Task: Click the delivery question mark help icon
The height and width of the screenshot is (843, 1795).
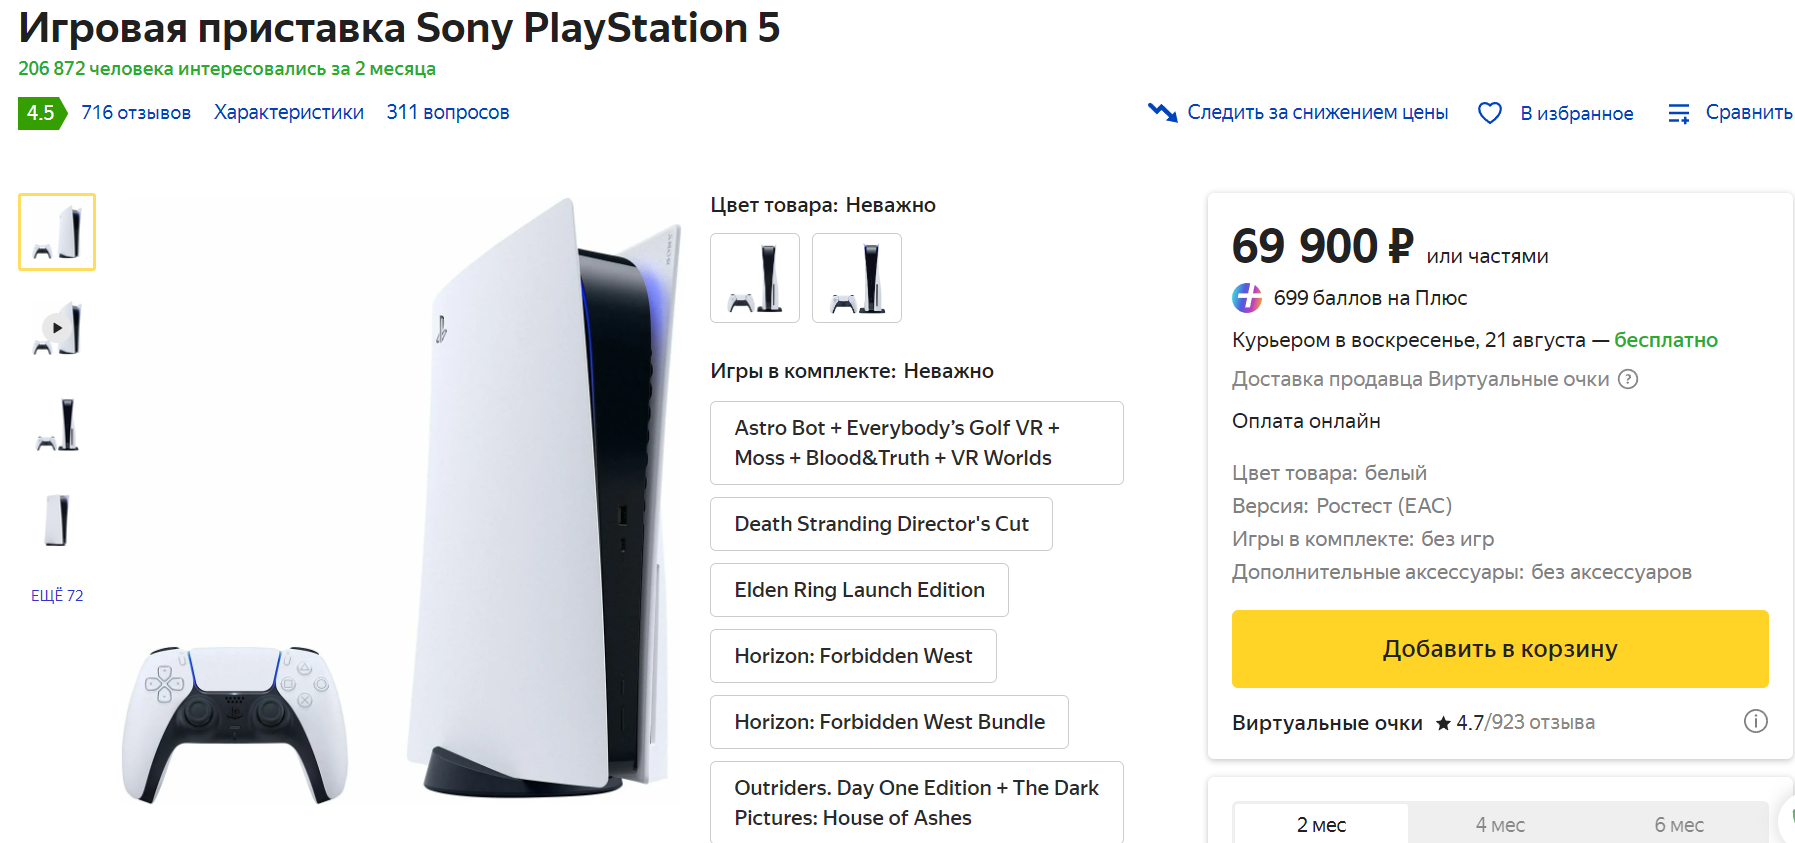Action: (1628, 379)
